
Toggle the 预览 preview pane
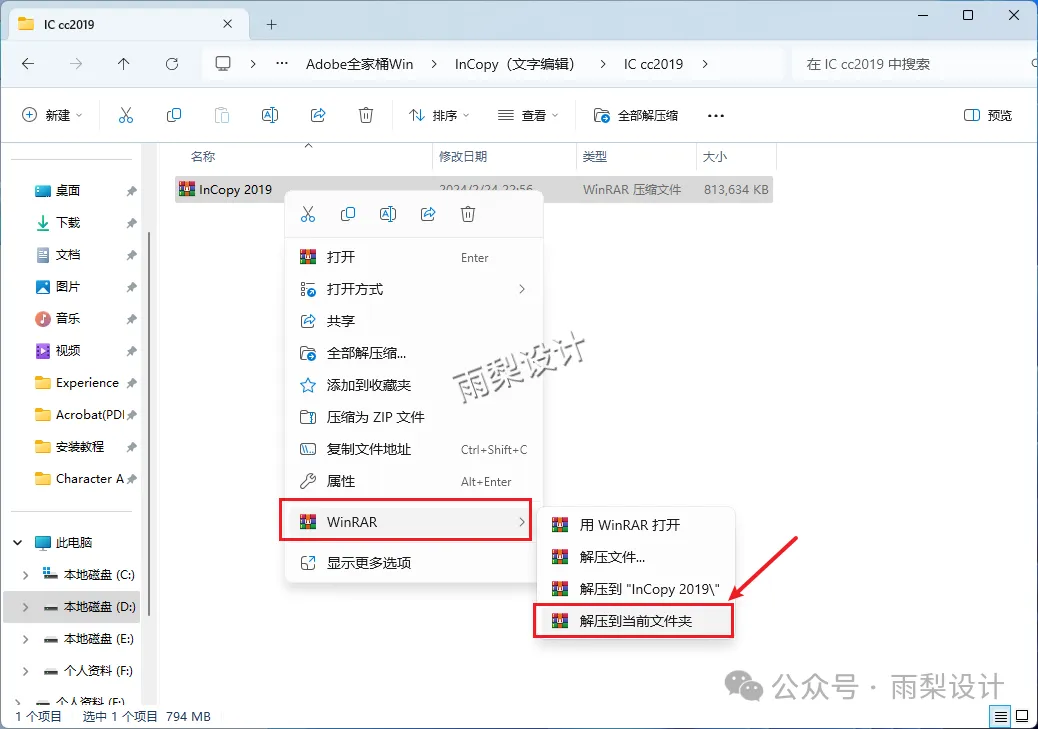coord(988,115)
